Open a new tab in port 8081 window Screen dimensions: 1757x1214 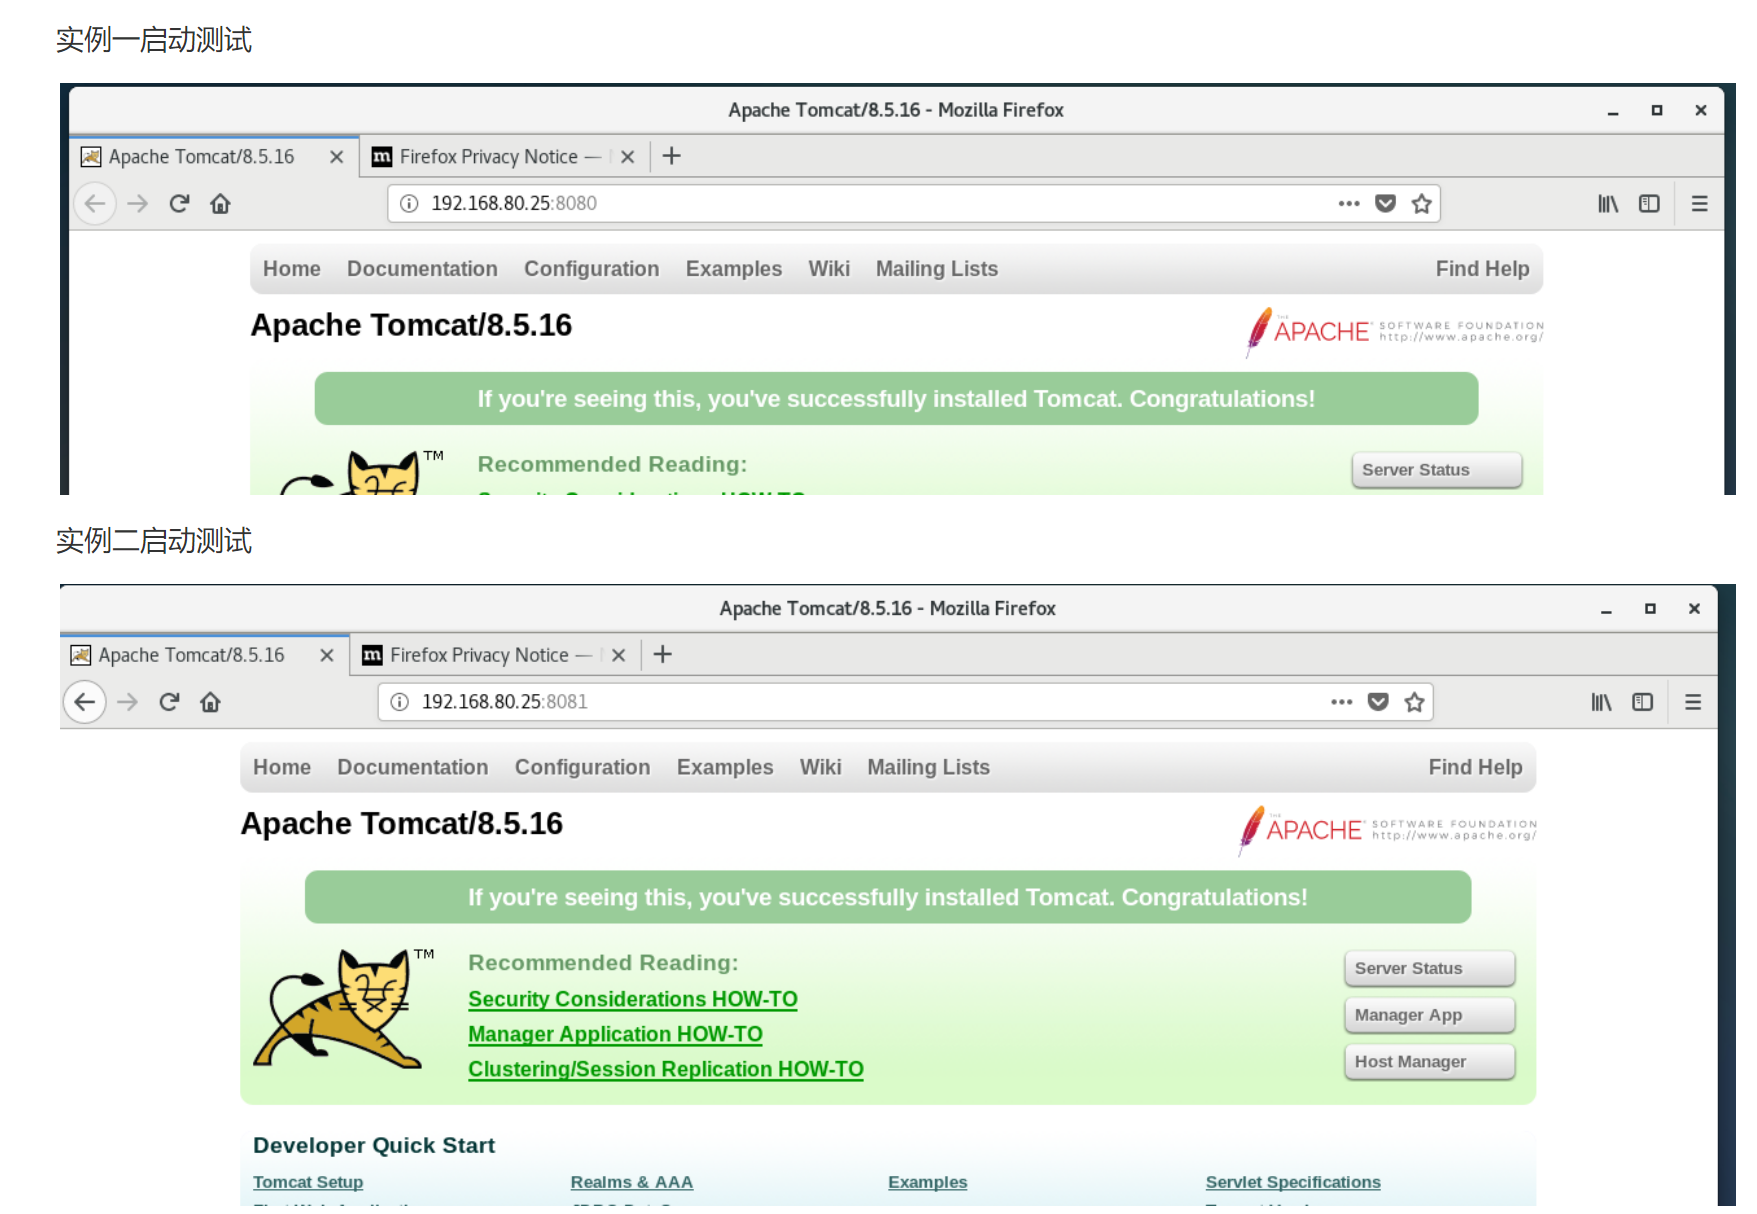click(x=662, y=654)
